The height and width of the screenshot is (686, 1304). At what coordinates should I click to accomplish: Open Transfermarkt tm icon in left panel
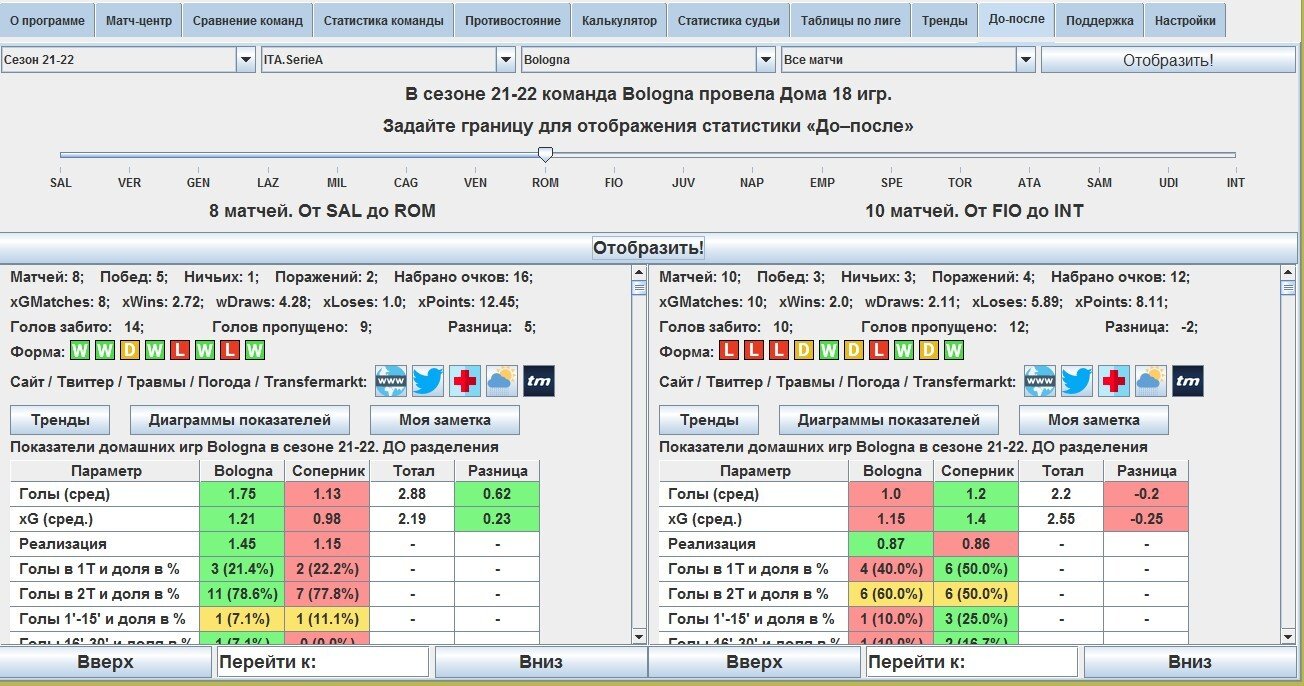click(539, 381)
